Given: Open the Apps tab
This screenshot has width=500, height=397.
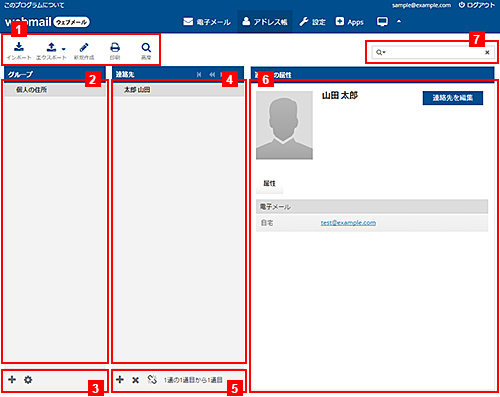Looking at the screenshot, I should point(349,22).
